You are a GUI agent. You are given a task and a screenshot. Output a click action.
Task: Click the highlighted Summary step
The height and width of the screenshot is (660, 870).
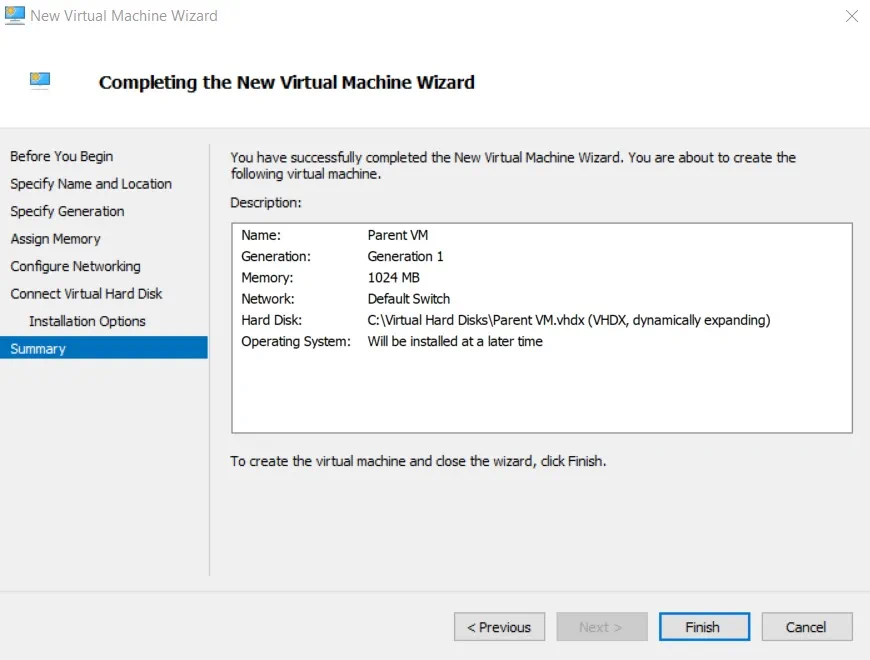(38, 349)
